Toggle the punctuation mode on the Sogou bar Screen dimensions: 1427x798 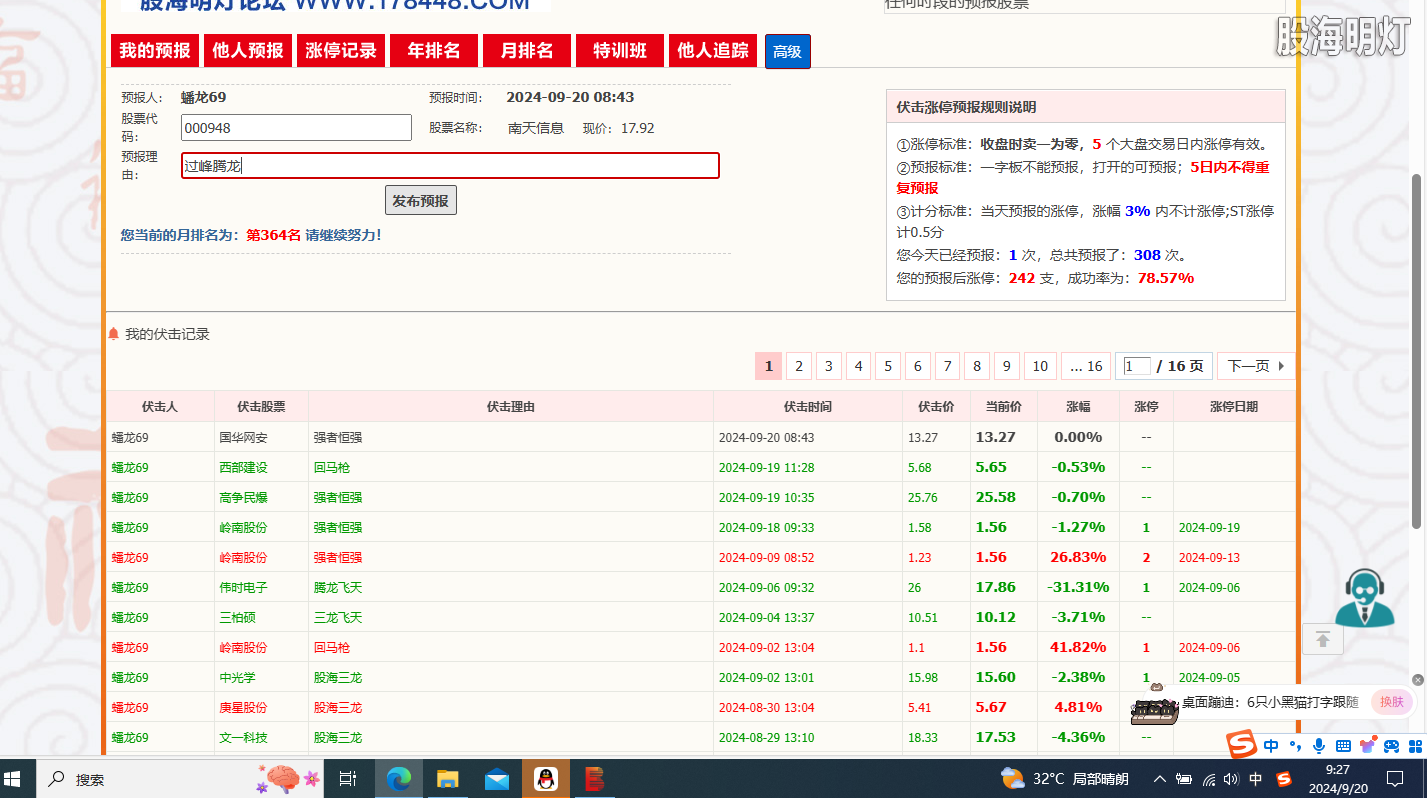click(x=1296, y=746)
